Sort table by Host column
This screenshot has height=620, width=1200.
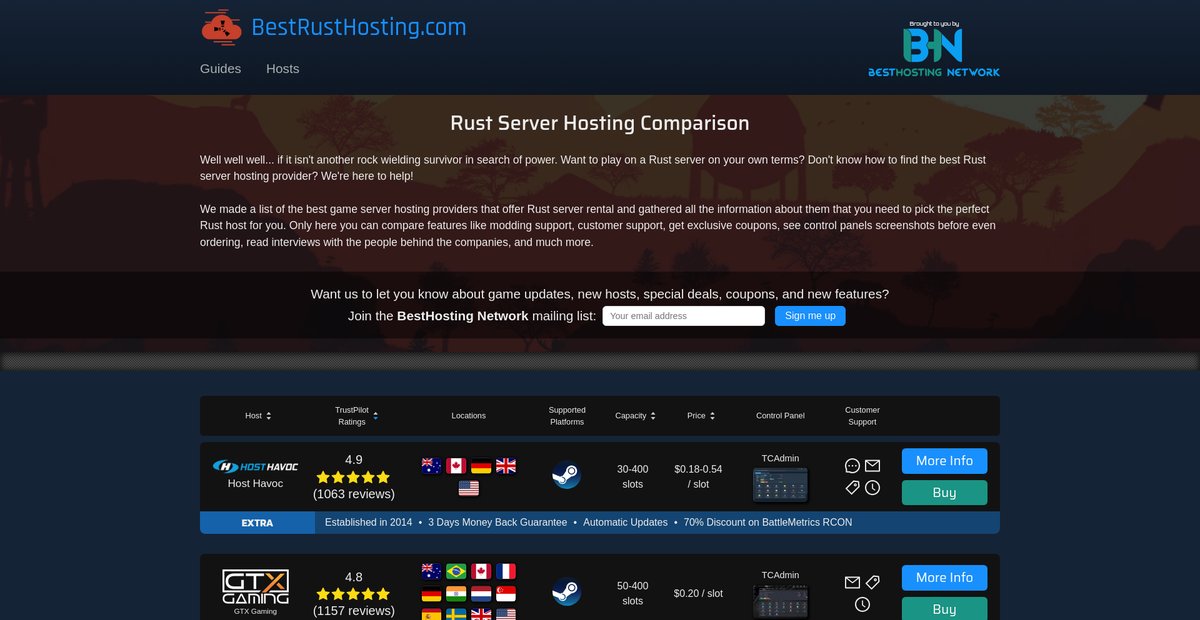(x=258, y=416)
